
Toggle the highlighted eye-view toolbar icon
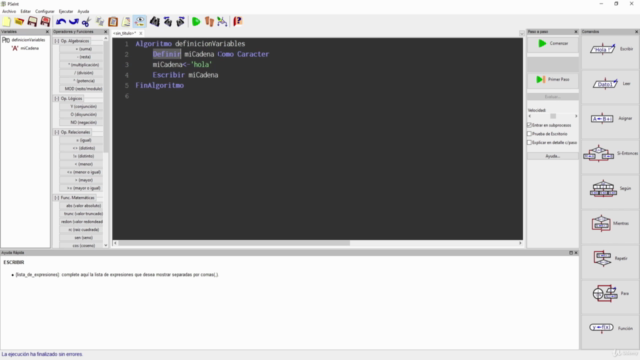pos(140,22)
